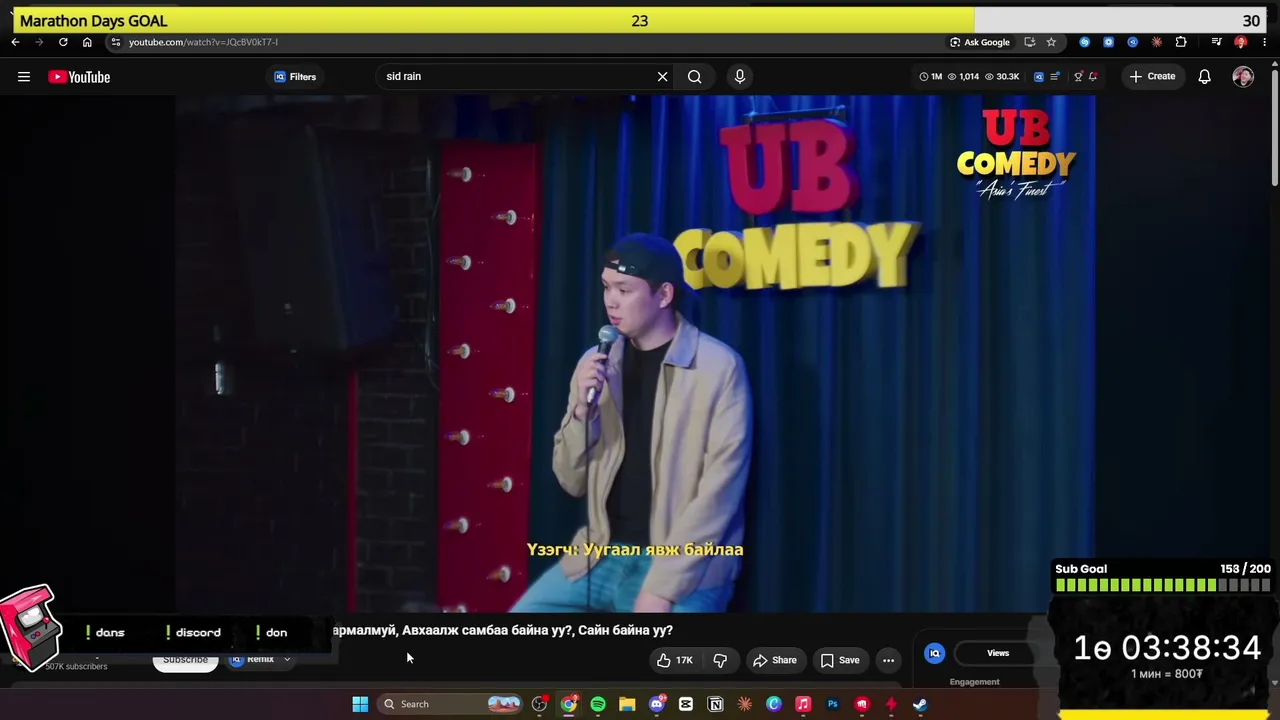
Task: Click the vidIQ panel logo beside Views
Action: click(934, 653)
